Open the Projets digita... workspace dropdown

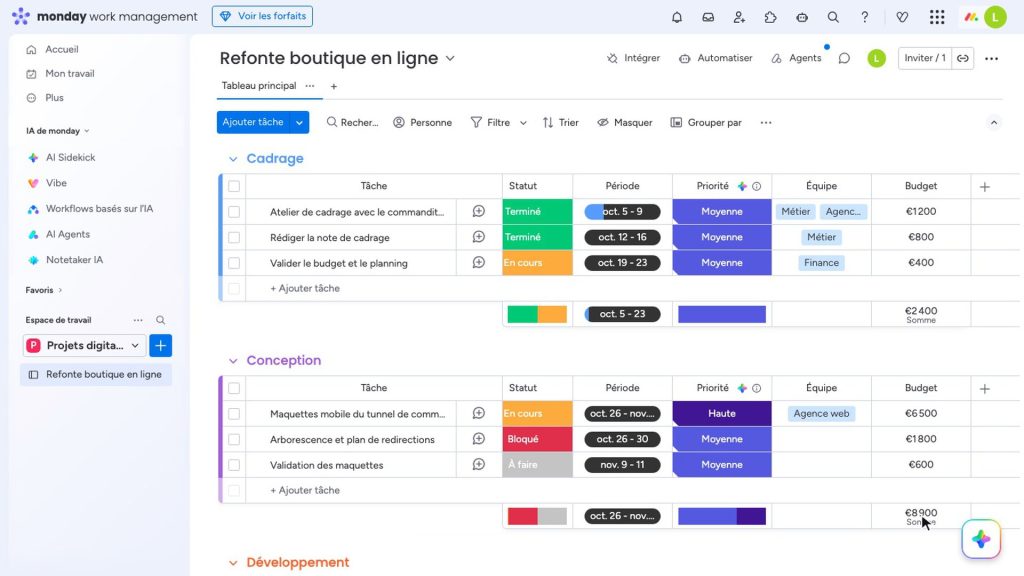(84, 345)
